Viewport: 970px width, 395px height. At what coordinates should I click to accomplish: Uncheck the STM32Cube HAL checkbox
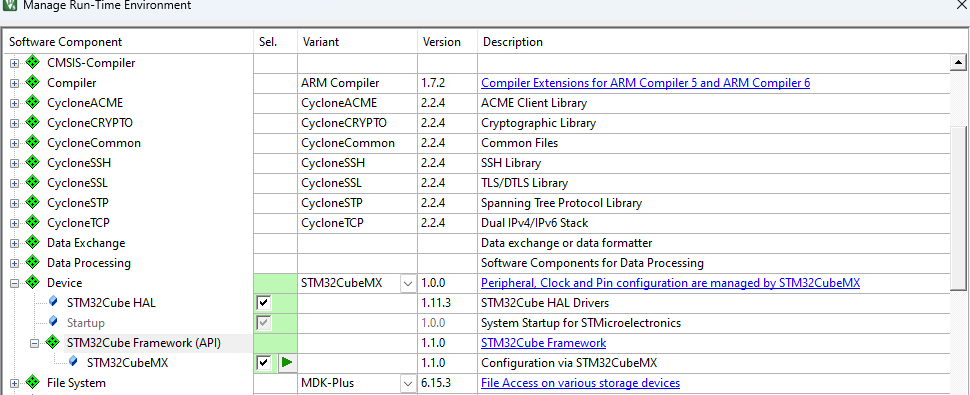click(264, 303)
